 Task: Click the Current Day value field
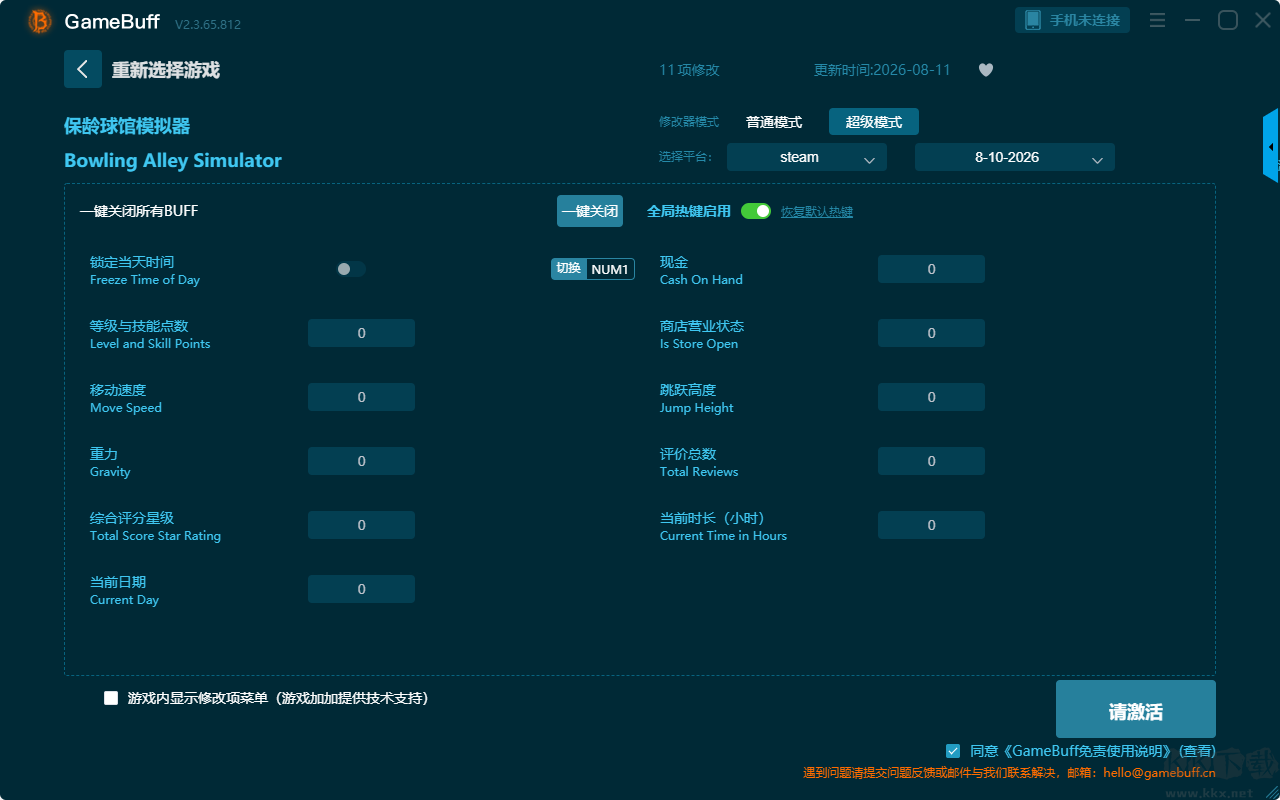pos(362,589)
